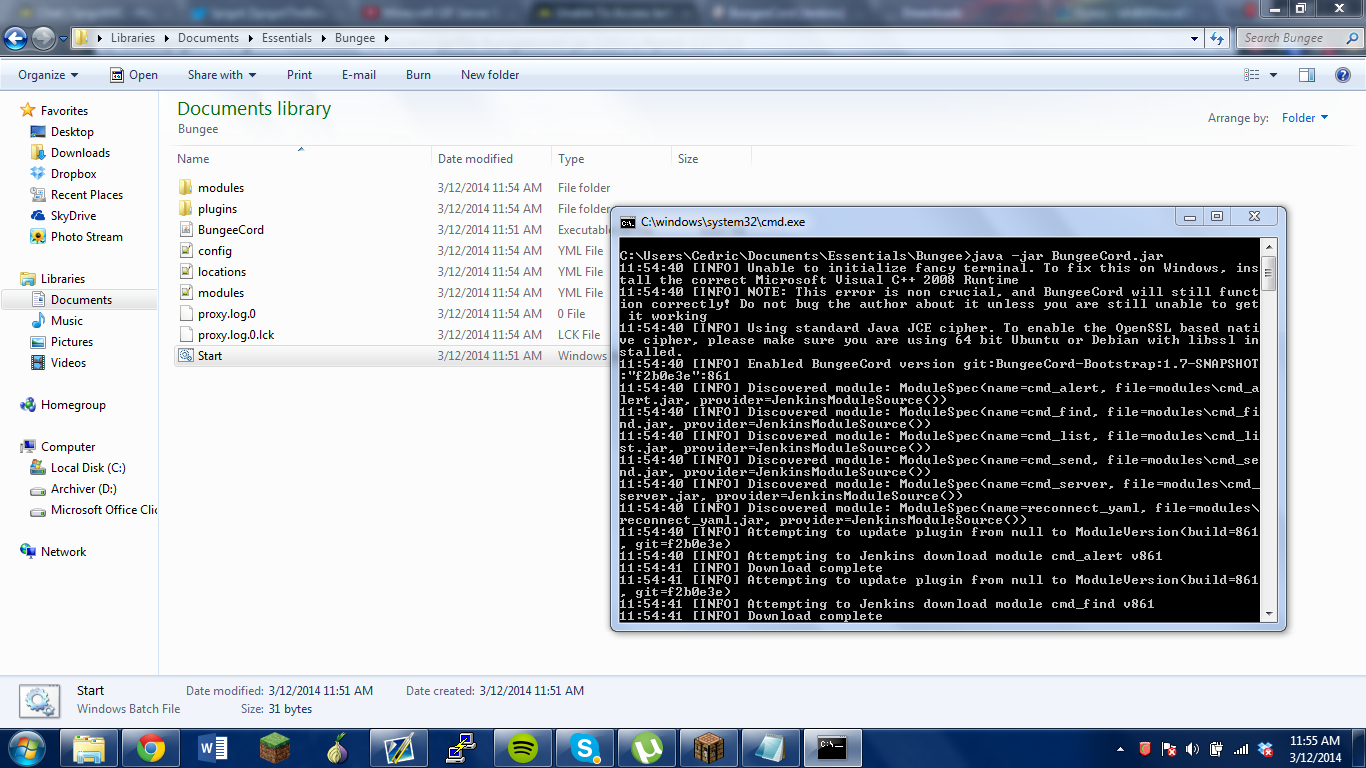The image size is (1366, 768).
Task: Expand the Share with dropdown
Action: [221, 74]
